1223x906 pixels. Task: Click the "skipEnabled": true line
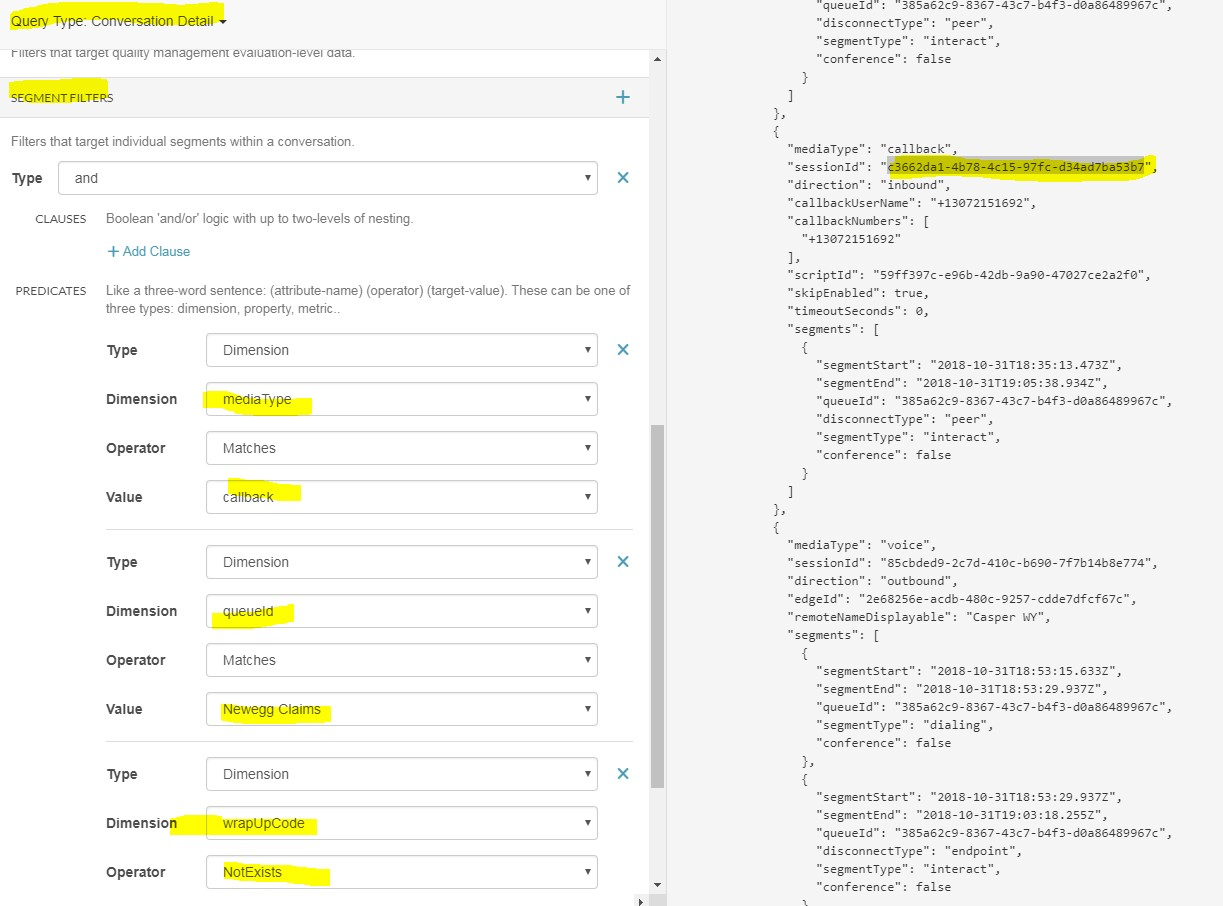[x=858, y=293]
